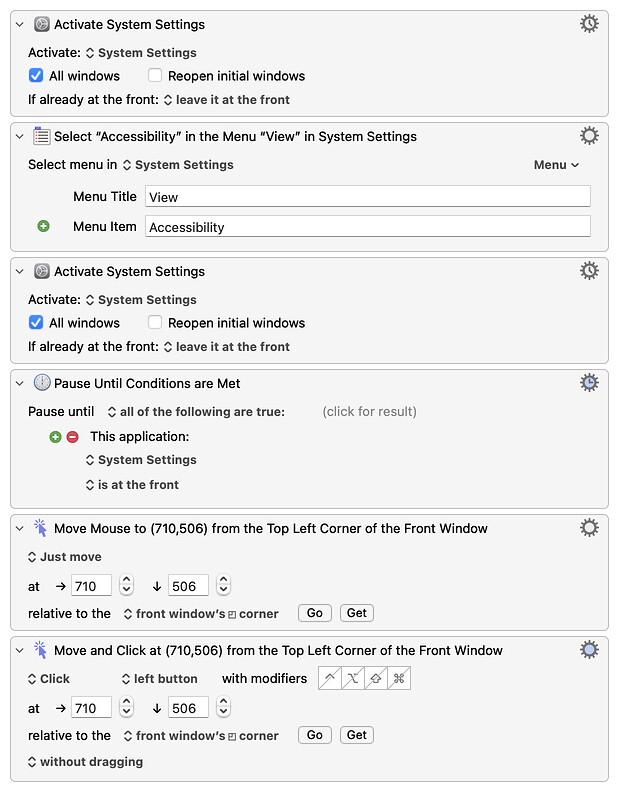
Task: Open 'leave it at the front' popup in first action
Action: [x=226, y=100]
